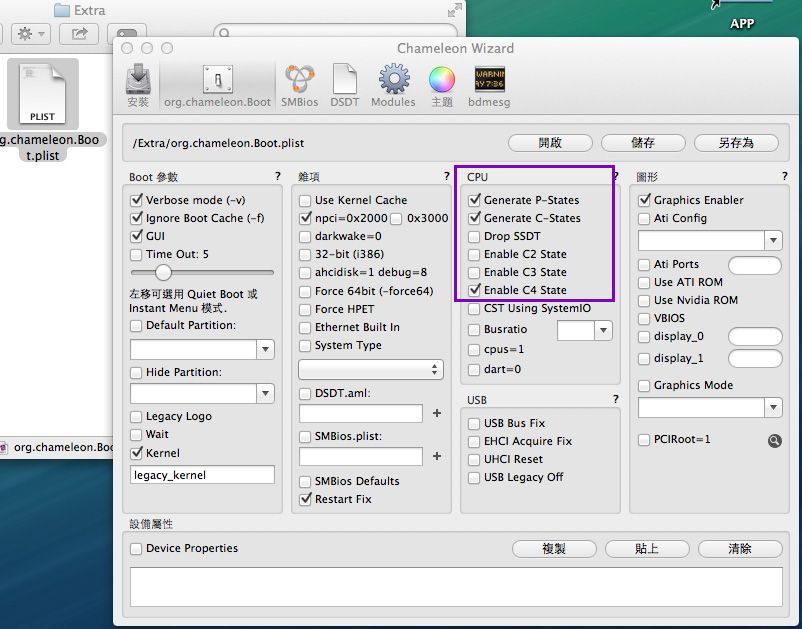Click the plus icon next to DSDT.aml field
The width and height of the screenshot is (802, 629).
[x=437, y=413]
